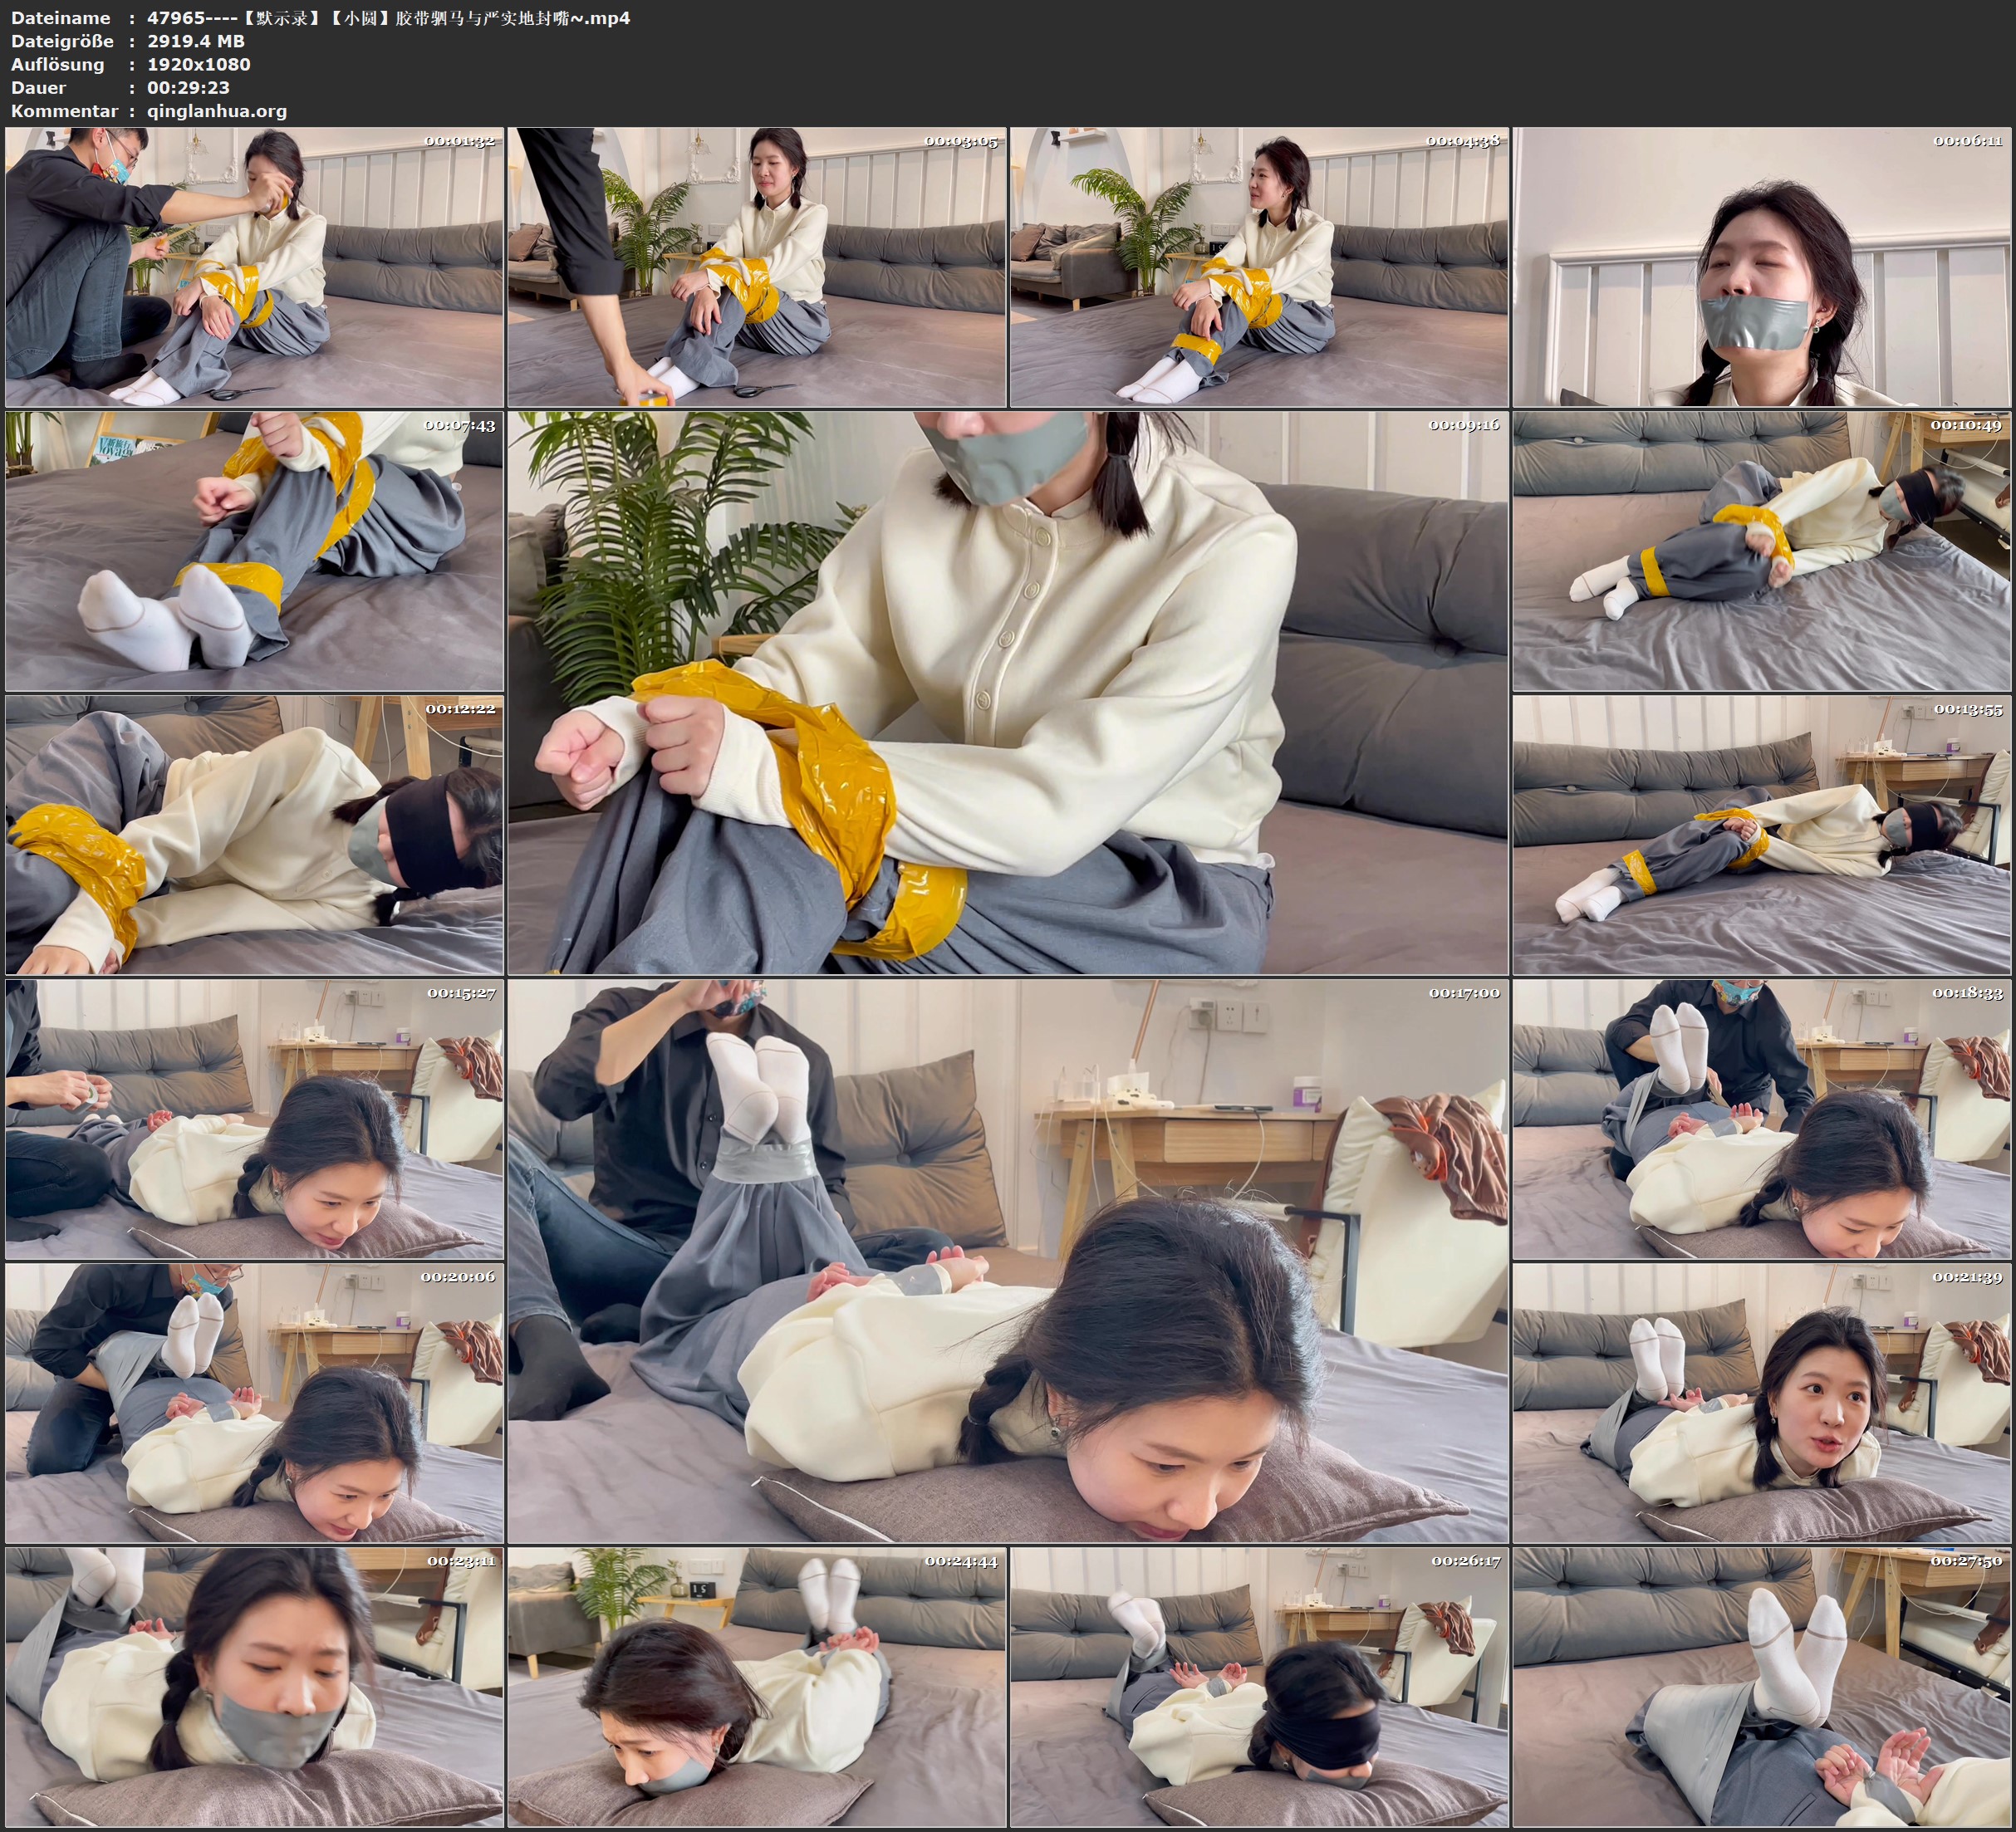This screenshot has height=1832, width=2016.
Task: Select the thumbnail at 00:13:55
Action: point(1762,835)
